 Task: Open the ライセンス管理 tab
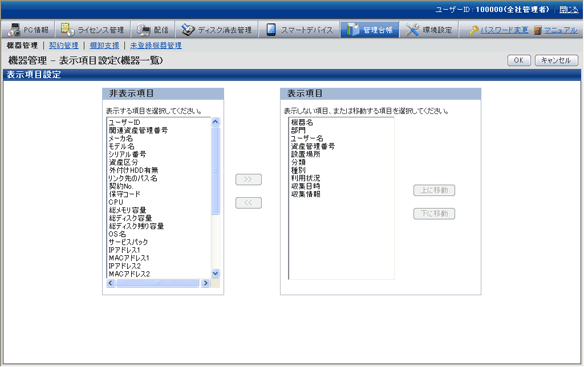tap(93, 29)
